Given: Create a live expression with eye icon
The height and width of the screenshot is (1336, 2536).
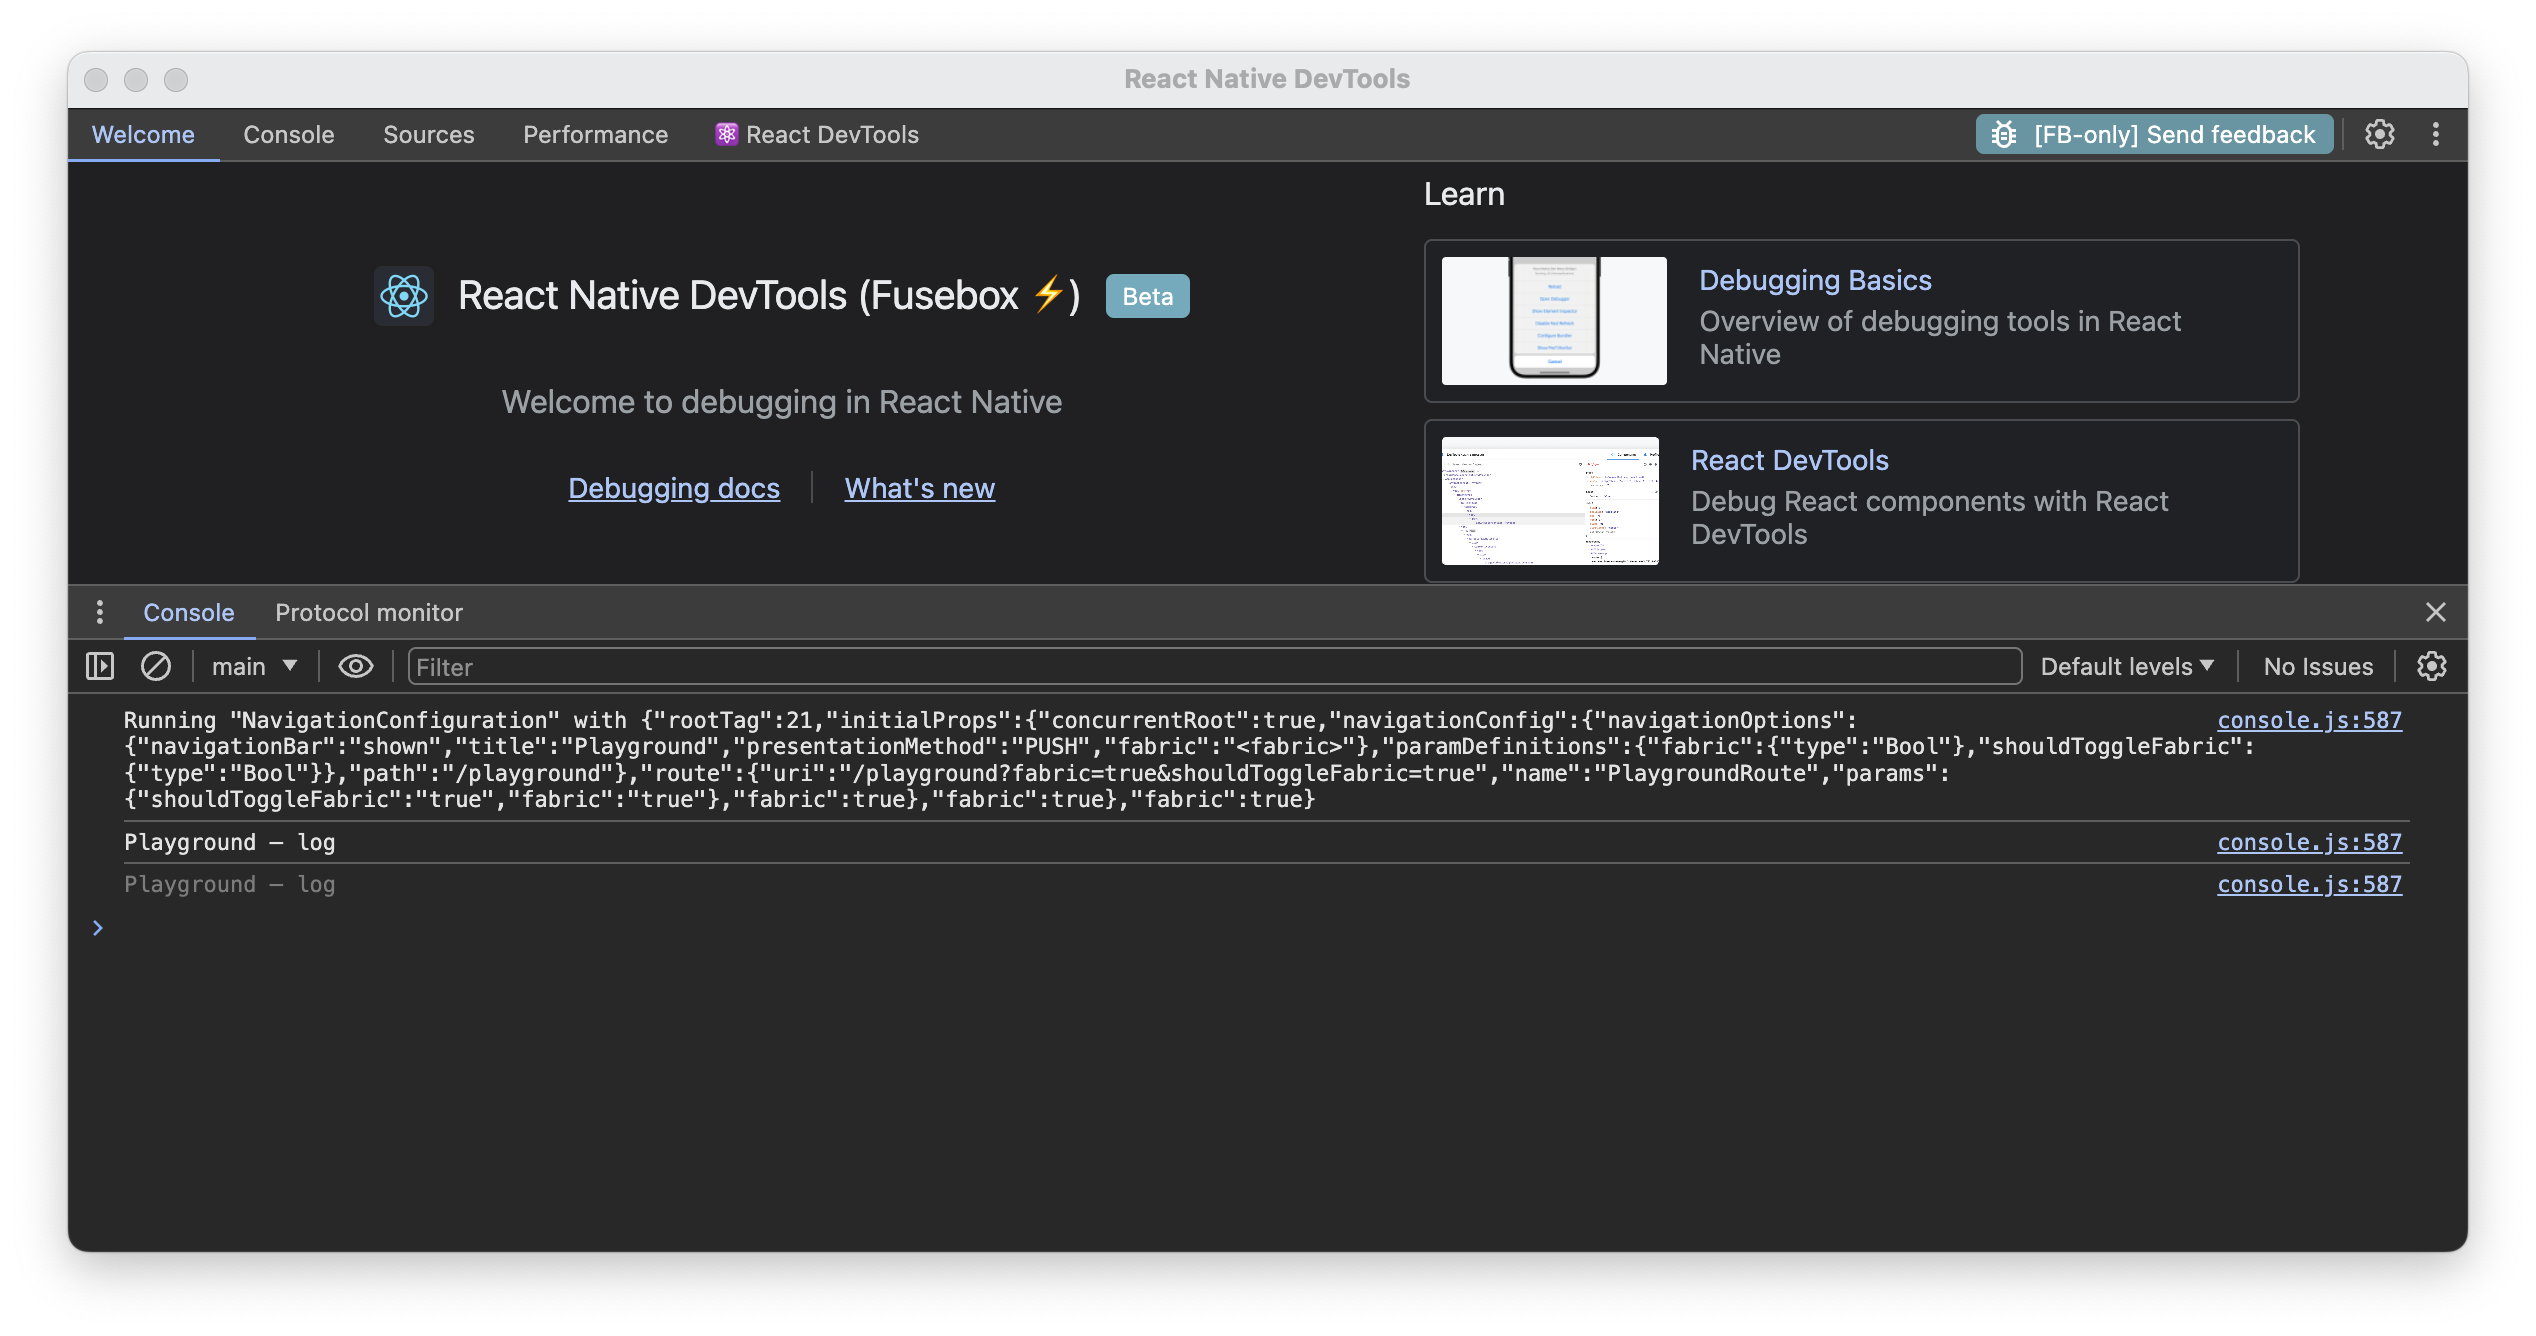Looking at the screenshot, I should (356, 666).
